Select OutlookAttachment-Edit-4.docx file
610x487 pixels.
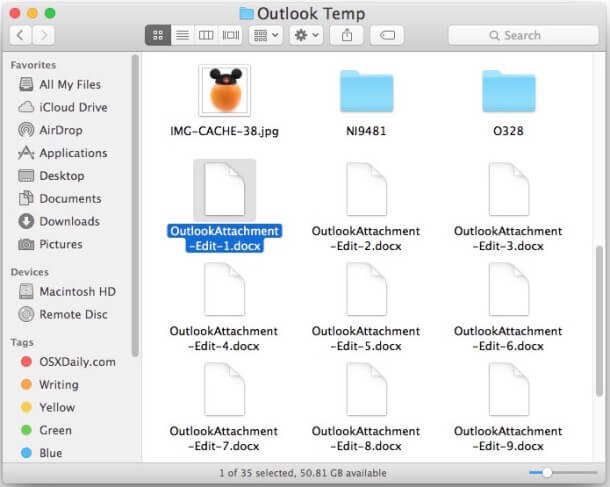click(x=224, y=289)
